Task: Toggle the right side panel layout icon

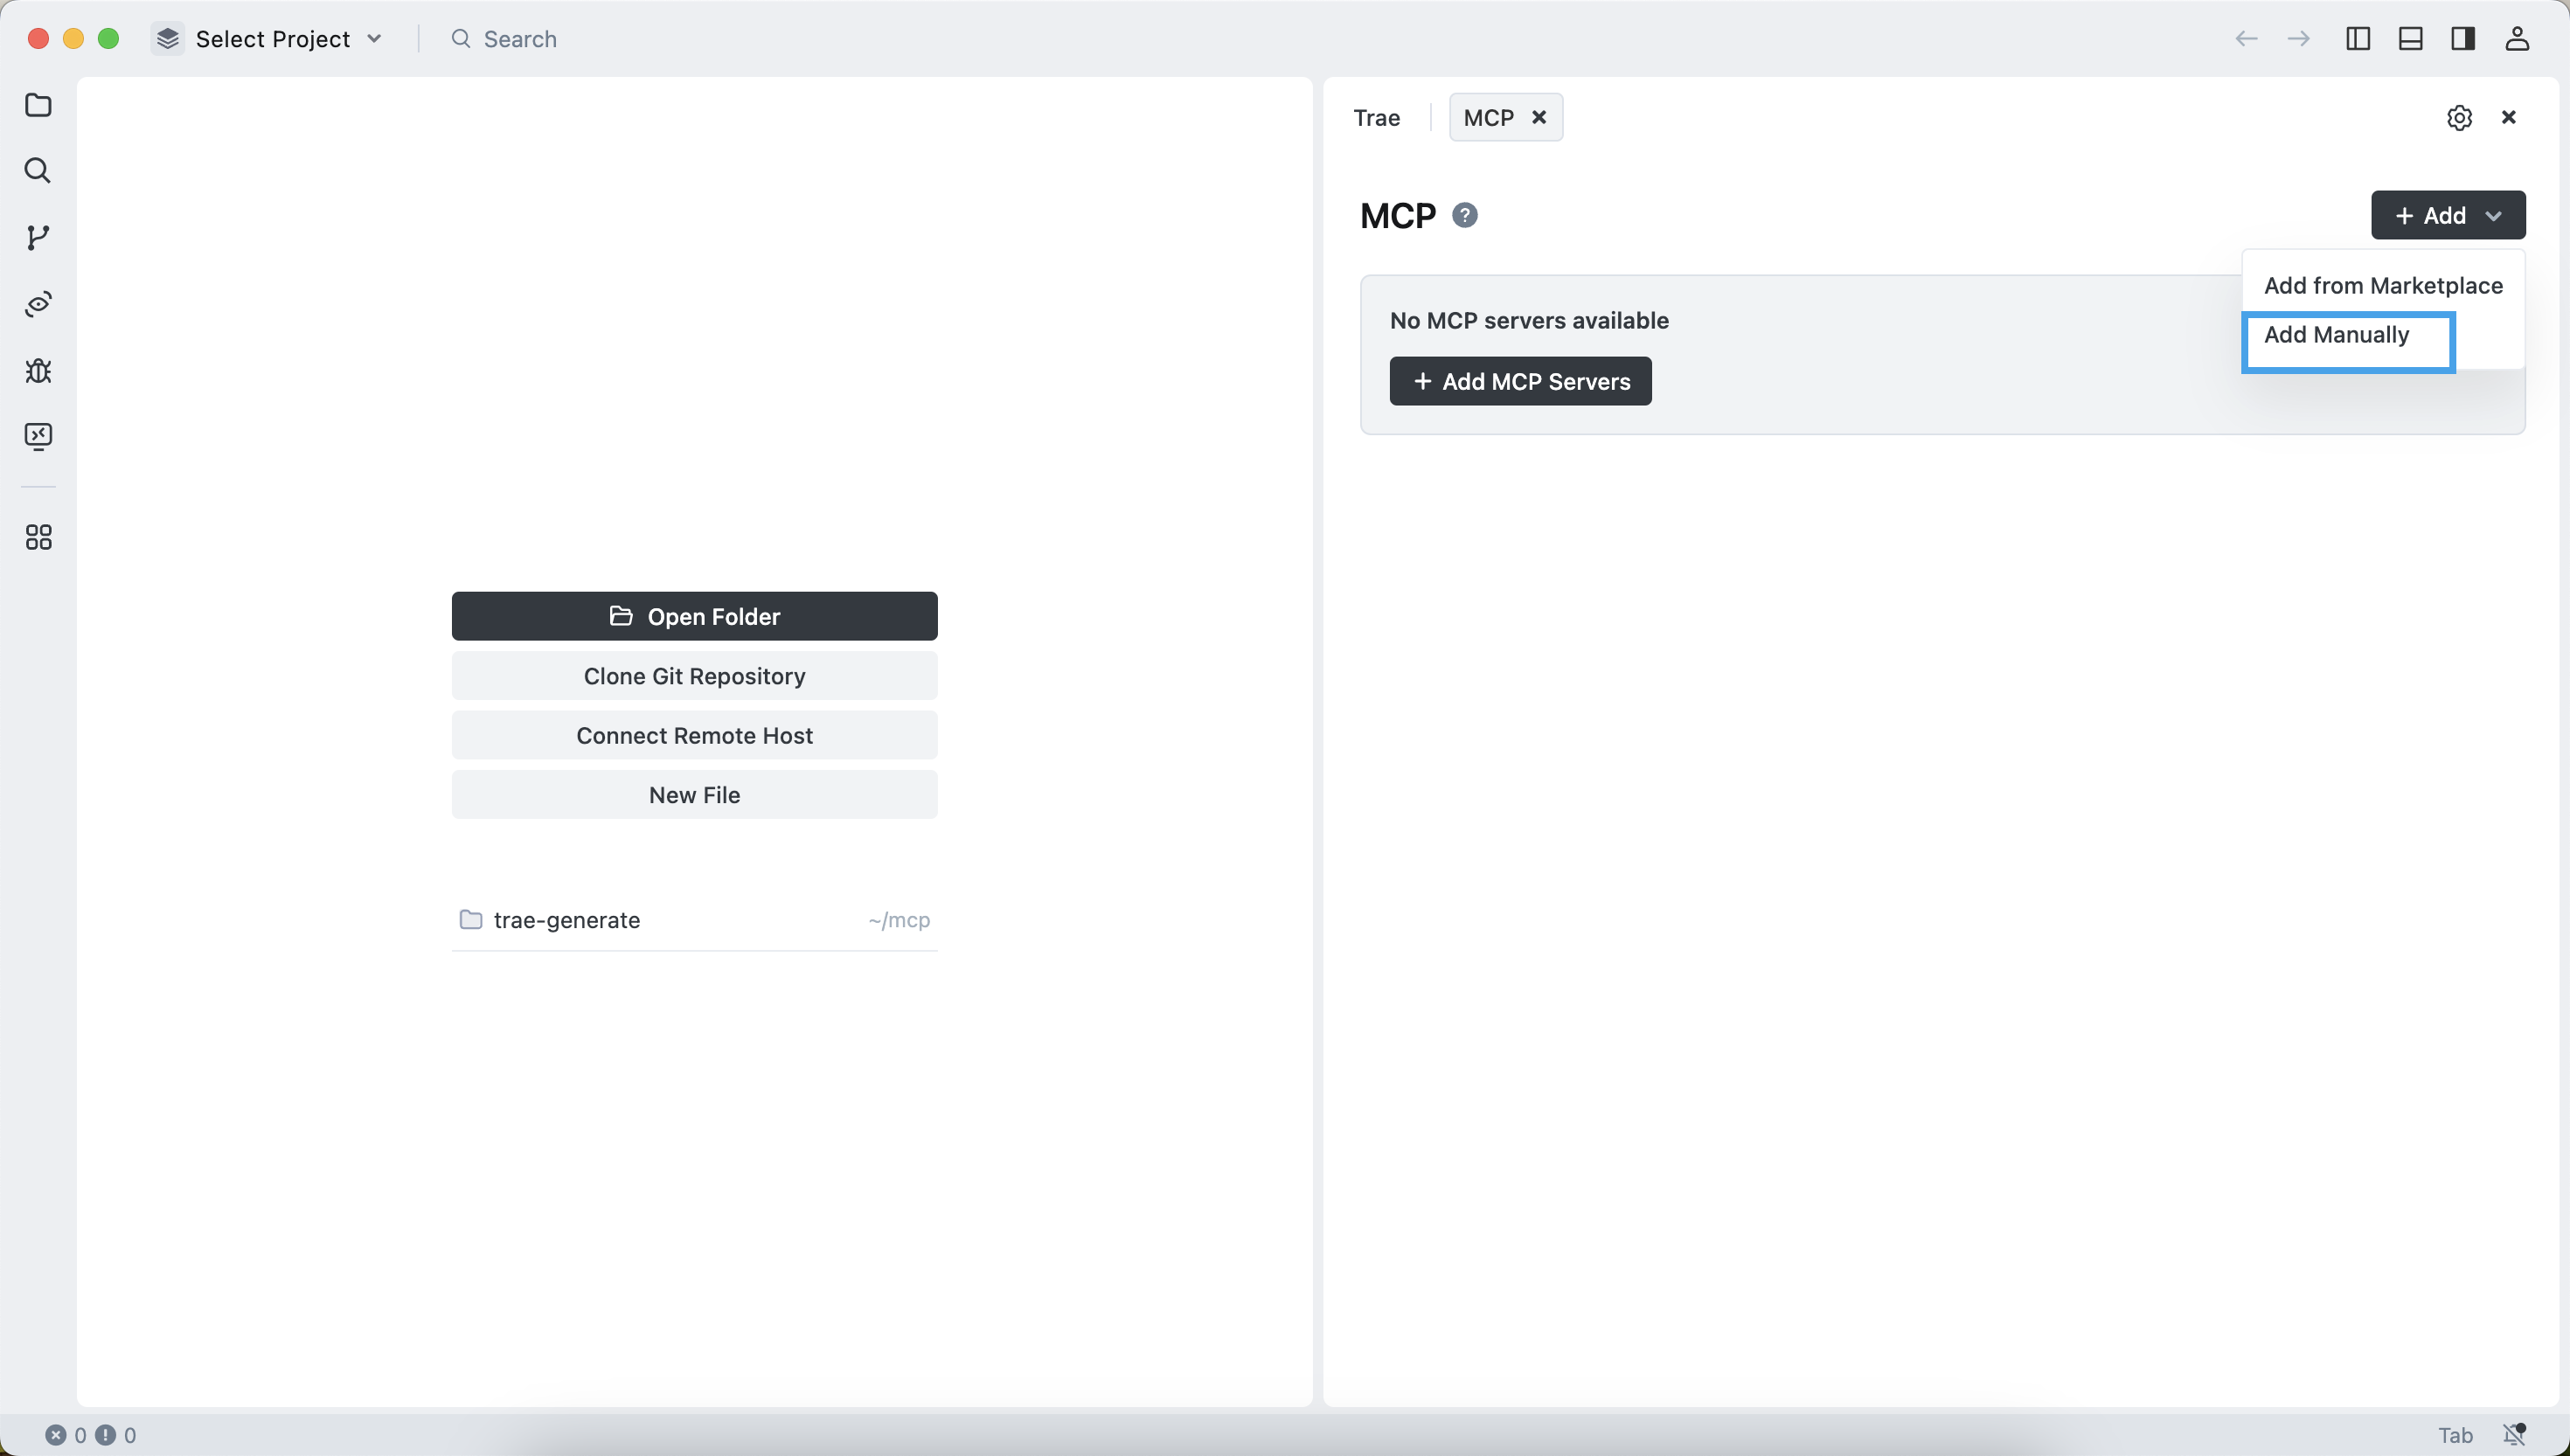Action: click(x=2463, y=39)
